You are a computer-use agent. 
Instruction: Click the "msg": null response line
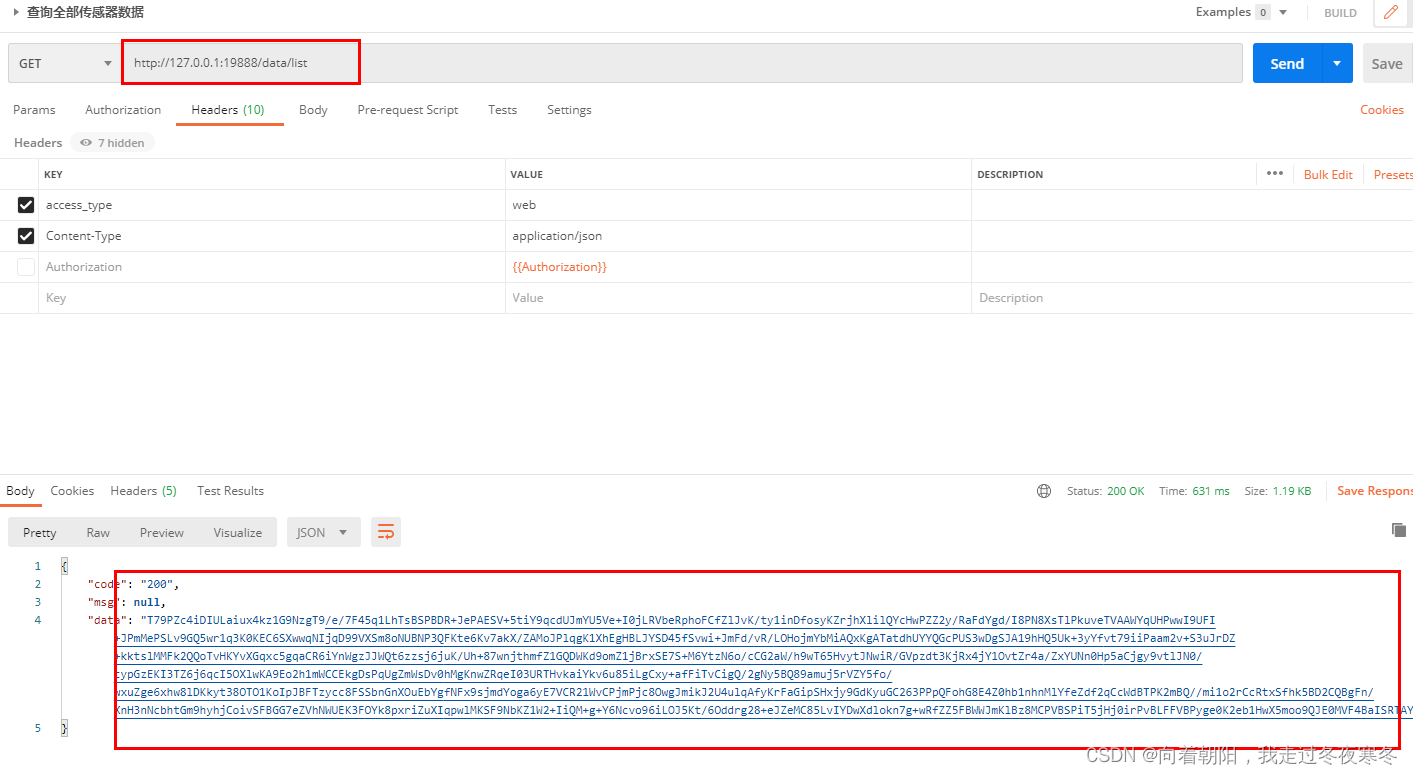click(126, 602)
